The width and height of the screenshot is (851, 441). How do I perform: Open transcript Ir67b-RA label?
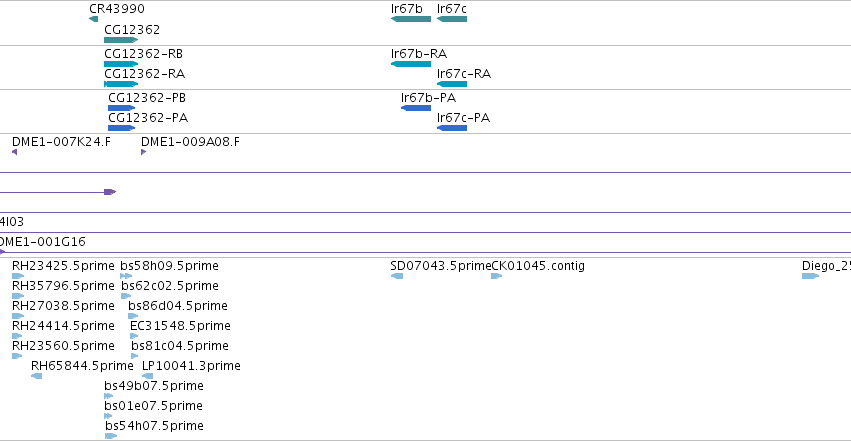(x=419, y=54)
